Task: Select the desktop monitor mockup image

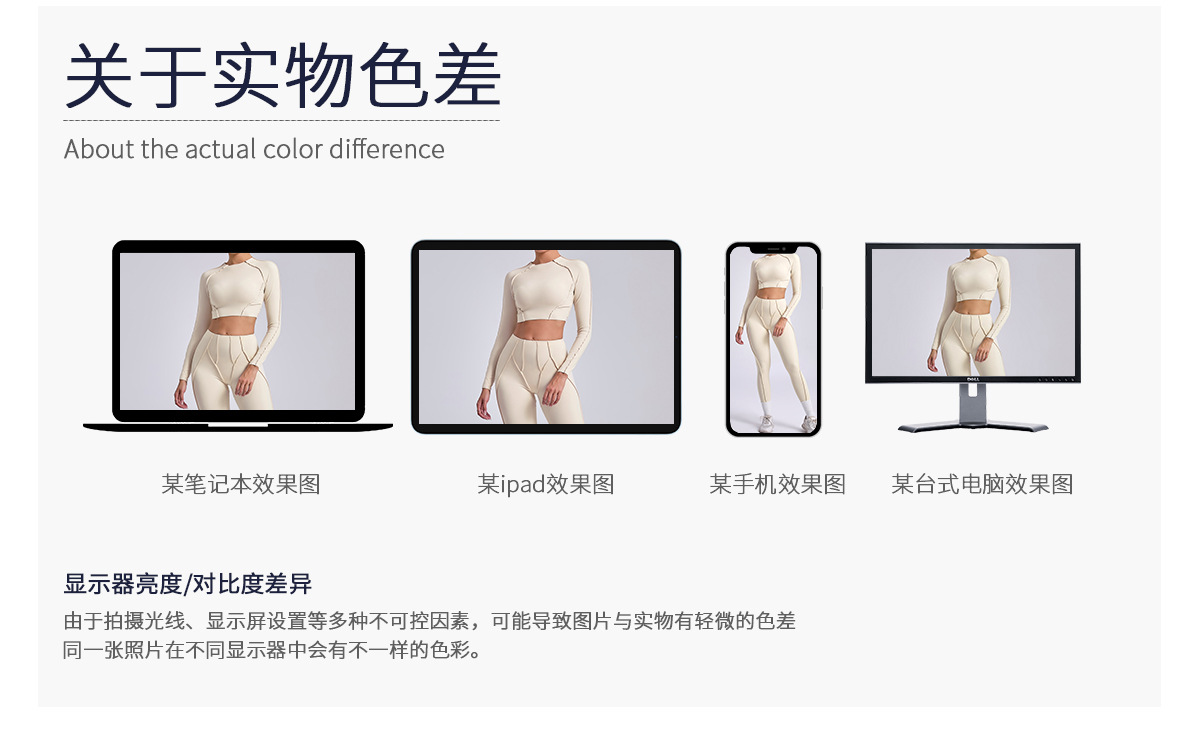Action: [x=973, y=337]
